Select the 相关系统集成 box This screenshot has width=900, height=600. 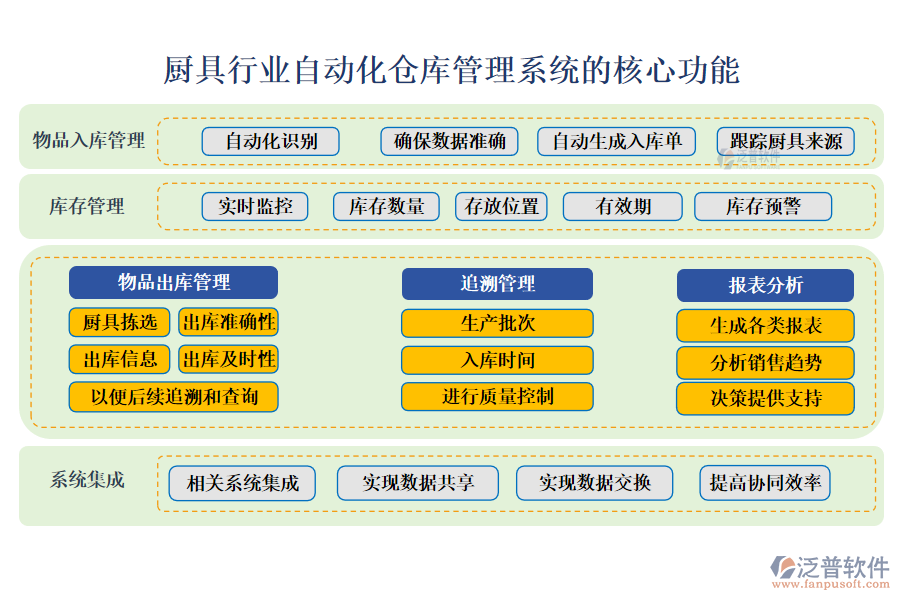click(242, 483)
